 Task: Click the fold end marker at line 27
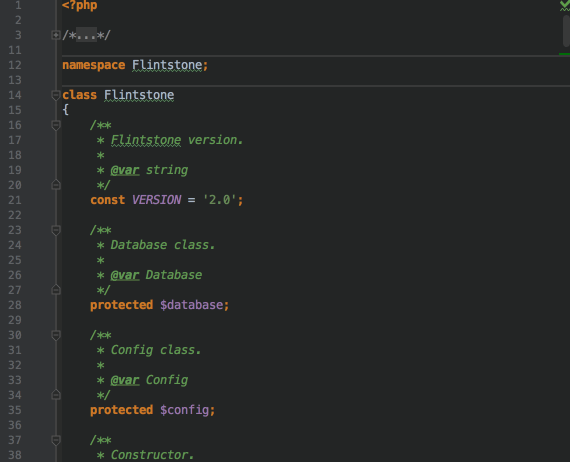tap(56, 290)
